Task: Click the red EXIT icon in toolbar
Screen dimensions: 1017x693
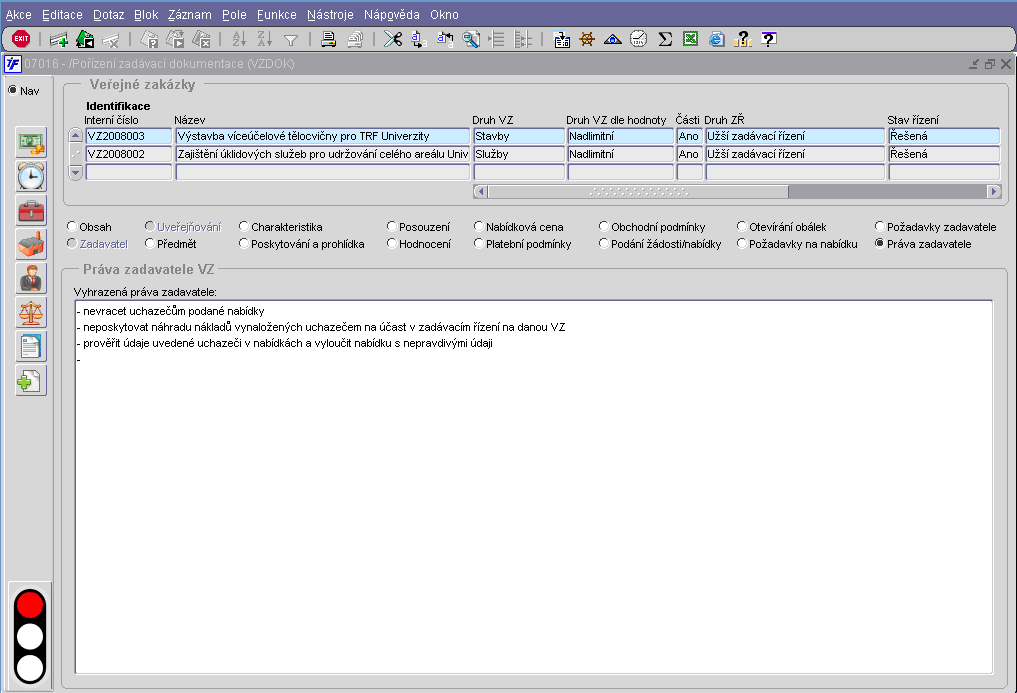Action: (x=20, y=39)
